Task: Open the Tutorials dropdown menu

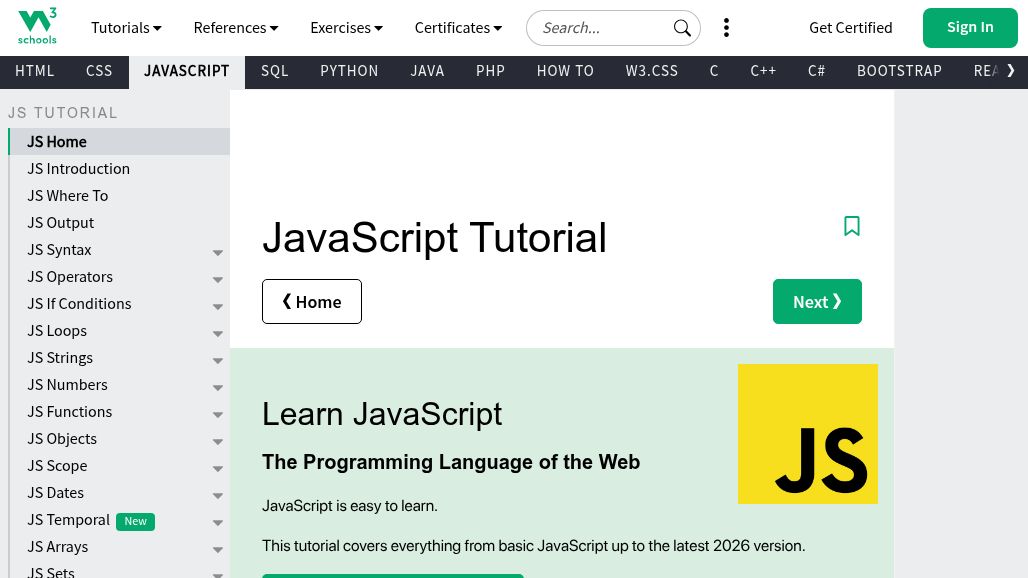Action: (x=126, y=28)
